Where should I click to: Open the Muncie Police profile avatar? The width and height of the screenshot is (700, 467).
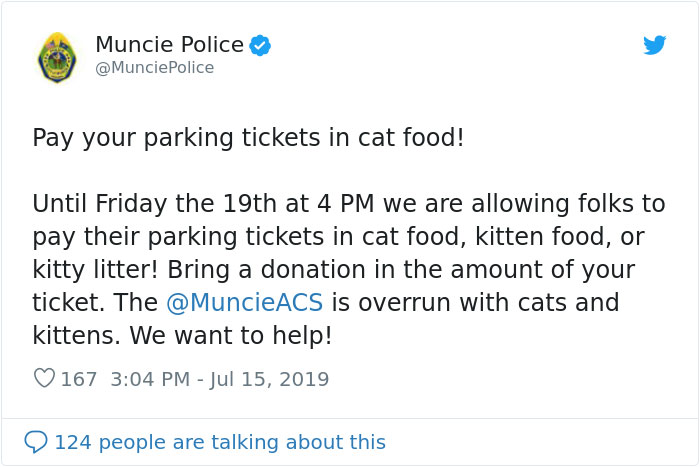click(55, 57)
